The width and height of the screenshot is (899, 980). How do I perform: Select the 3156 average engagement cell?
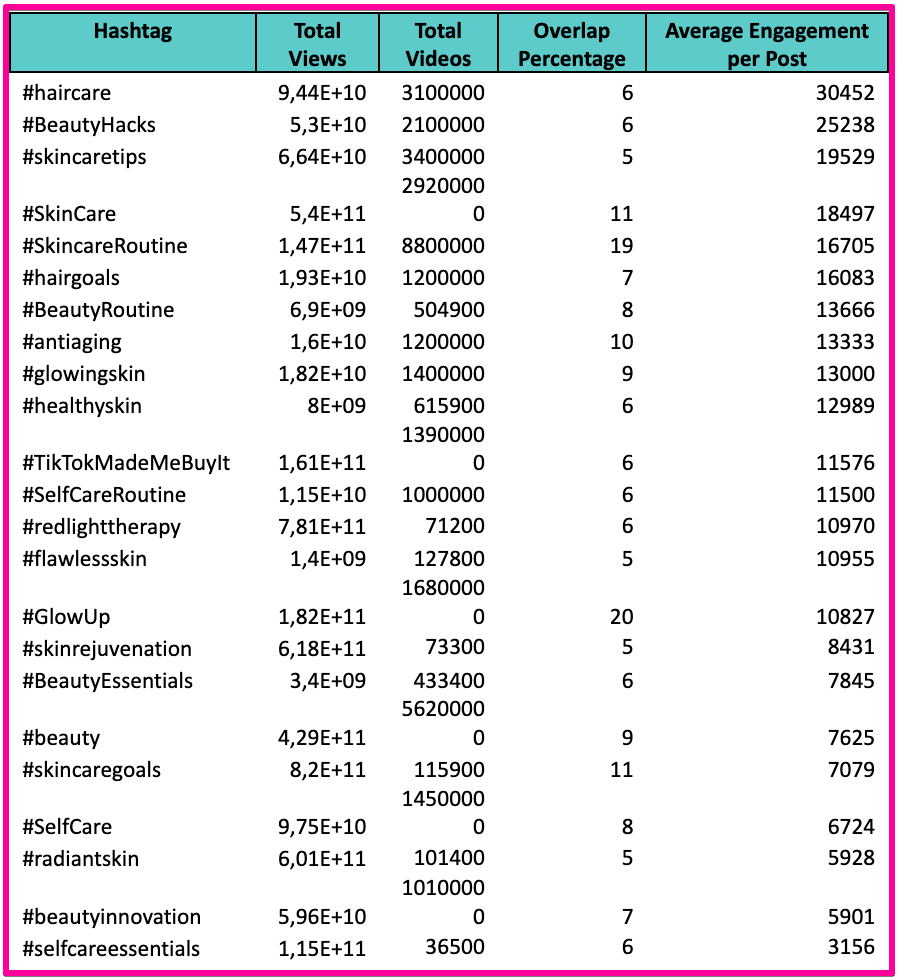coord(849,949)
